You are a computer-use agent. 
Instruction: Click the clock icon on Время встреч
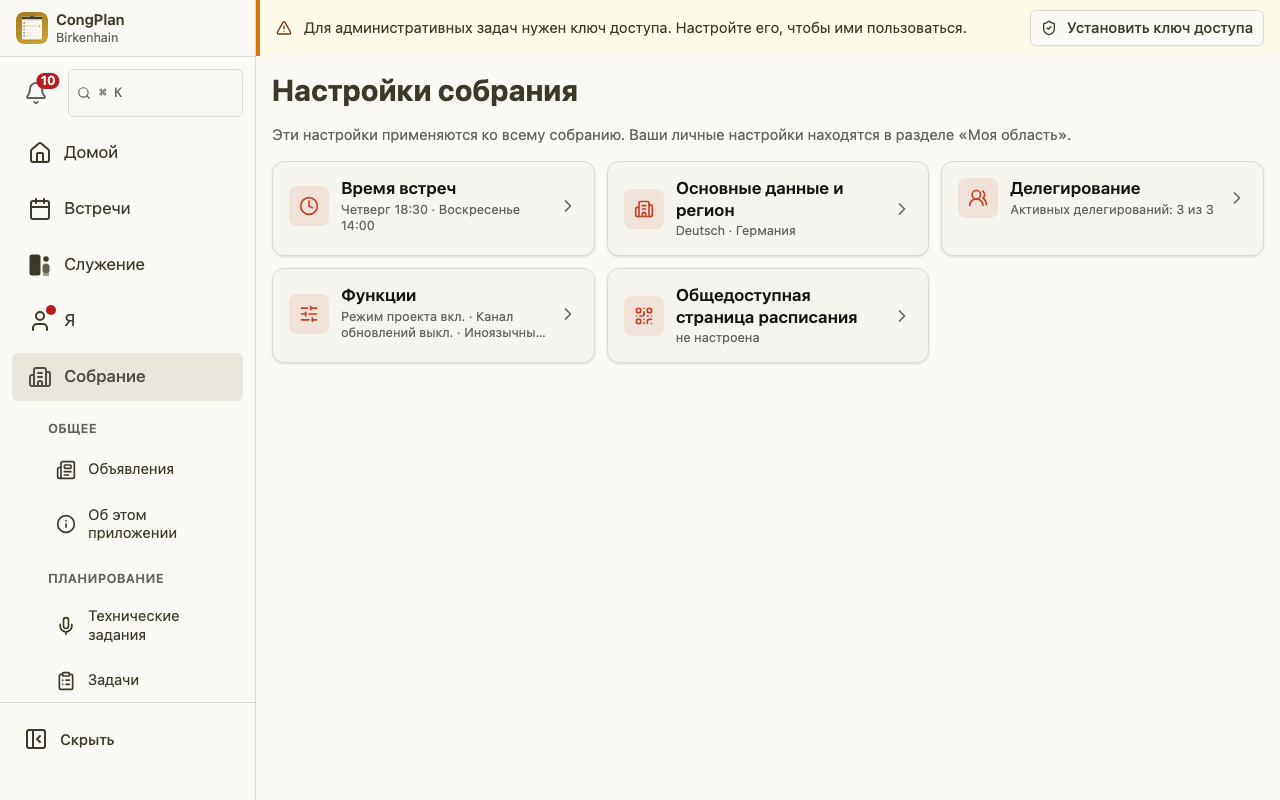pyautogui.click(x=309, y=206)
